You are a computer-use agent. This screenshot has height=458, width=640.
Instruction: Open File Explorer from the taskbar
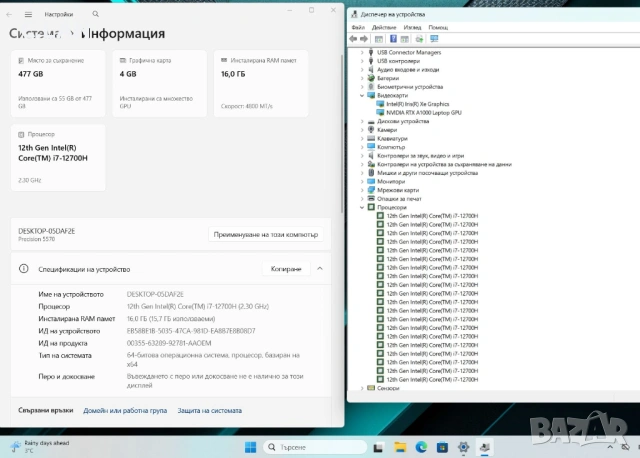[x=400, y=447]
